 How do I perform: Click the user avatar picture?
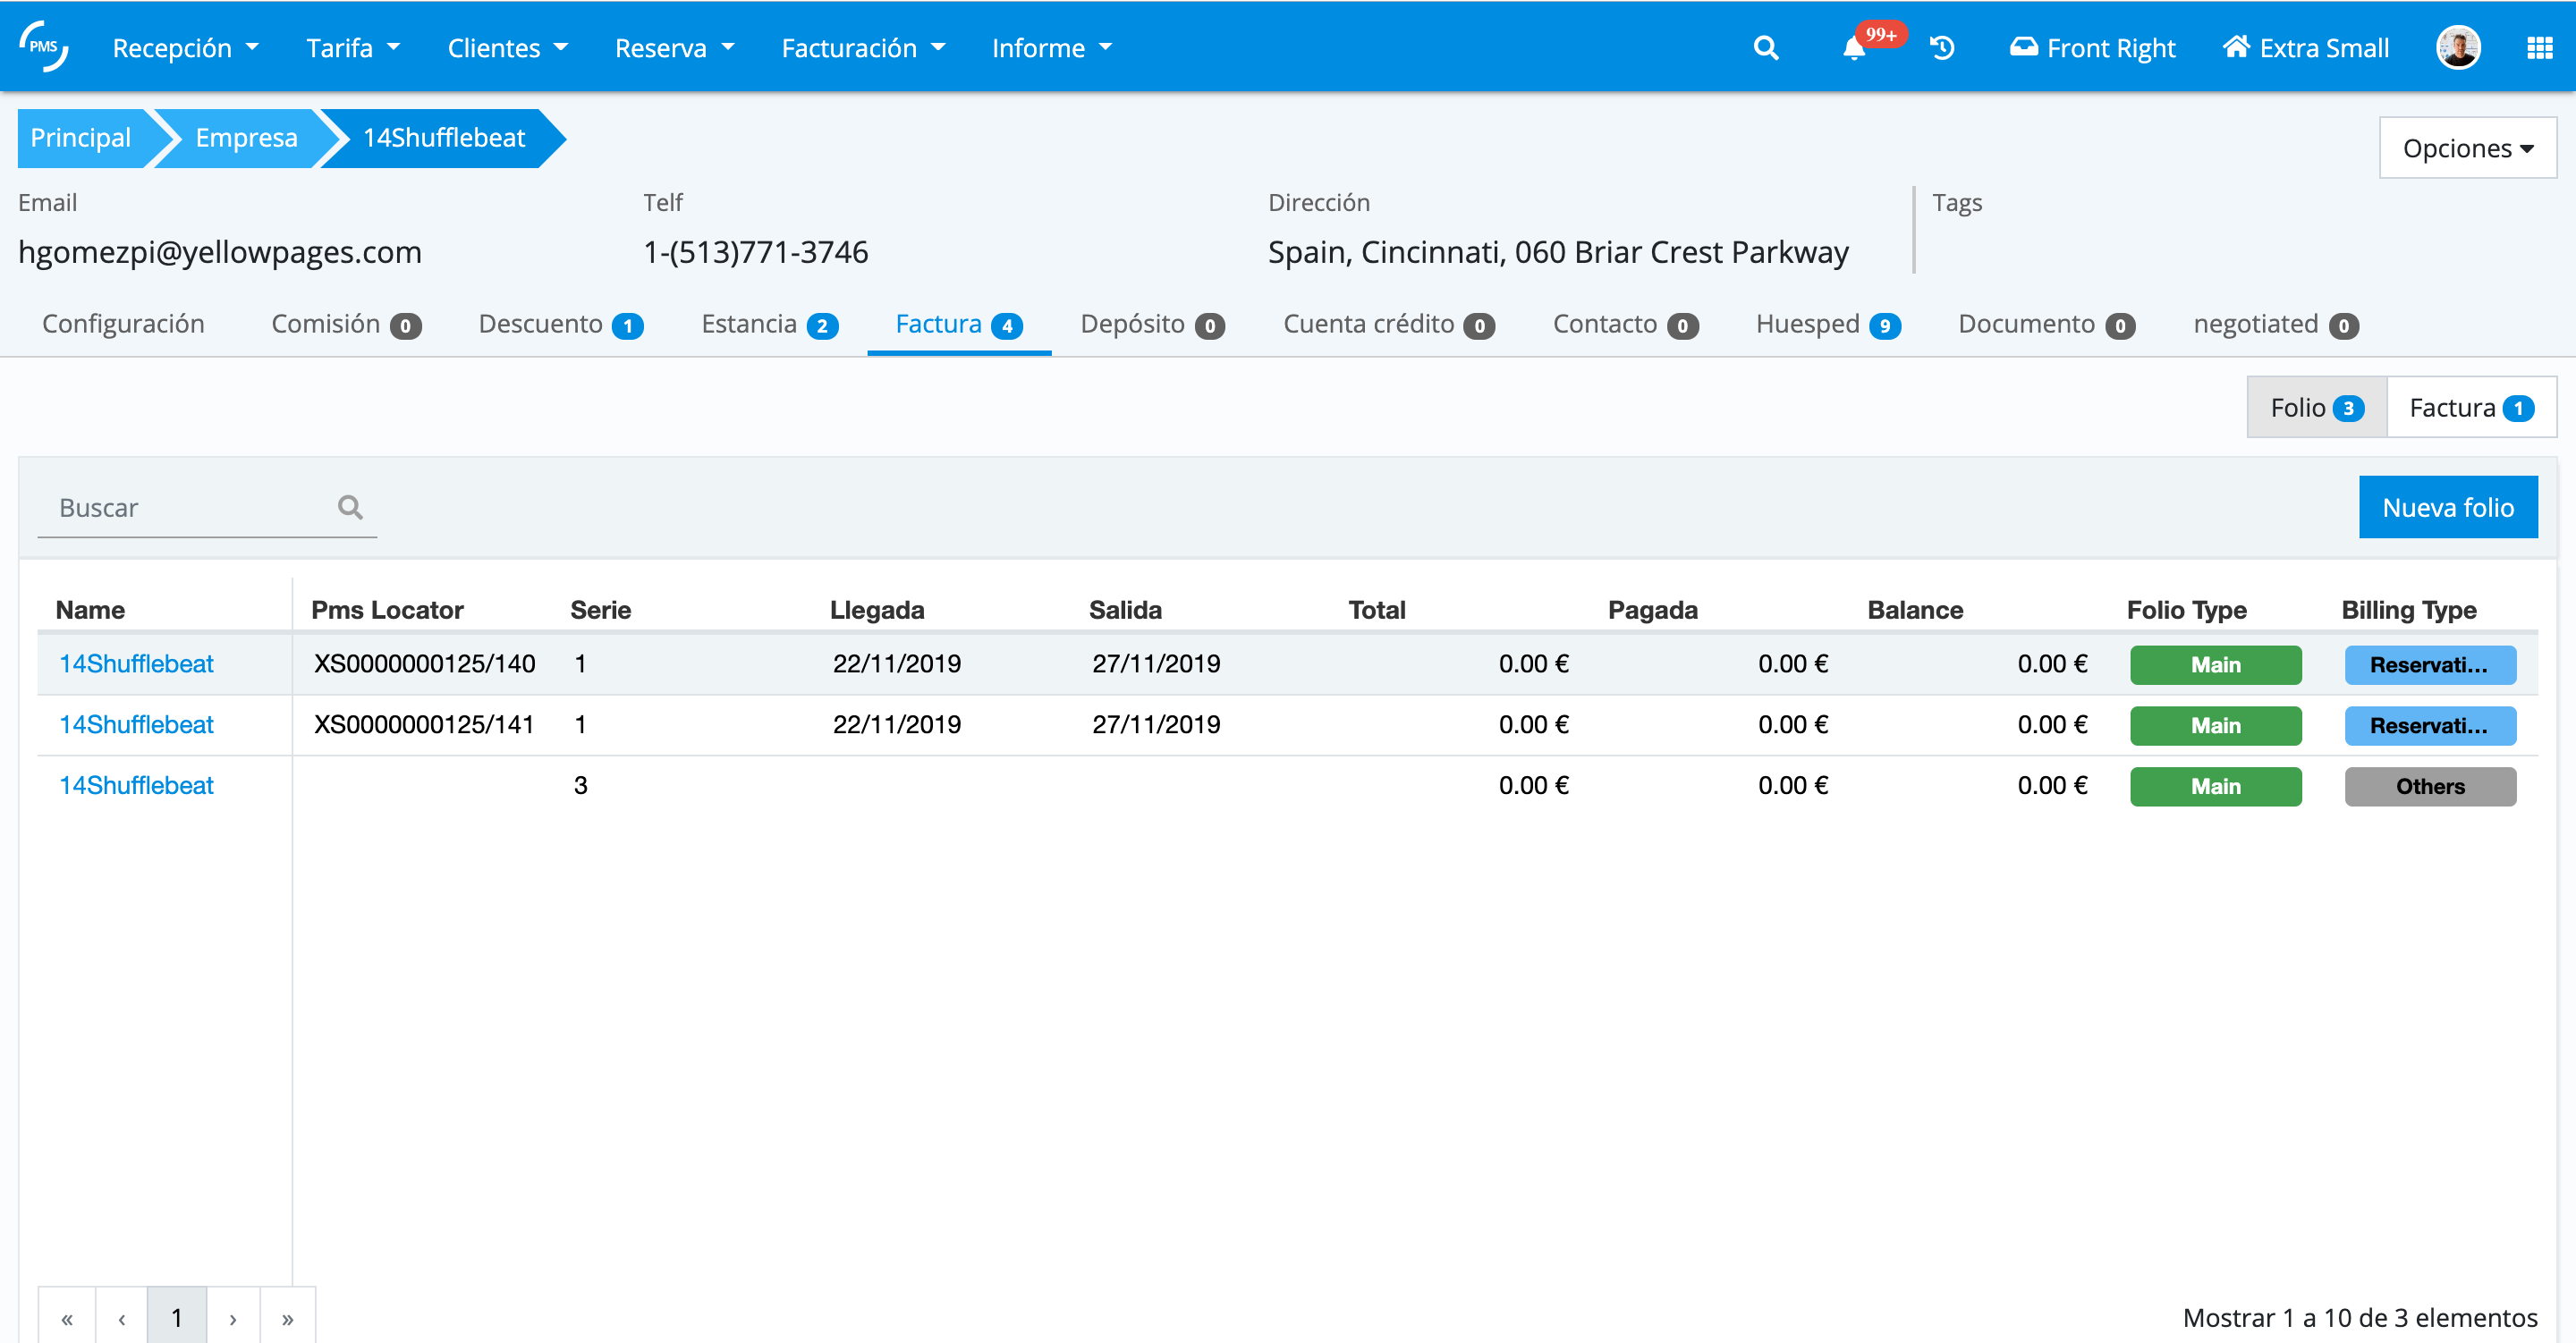point(2457,48)
